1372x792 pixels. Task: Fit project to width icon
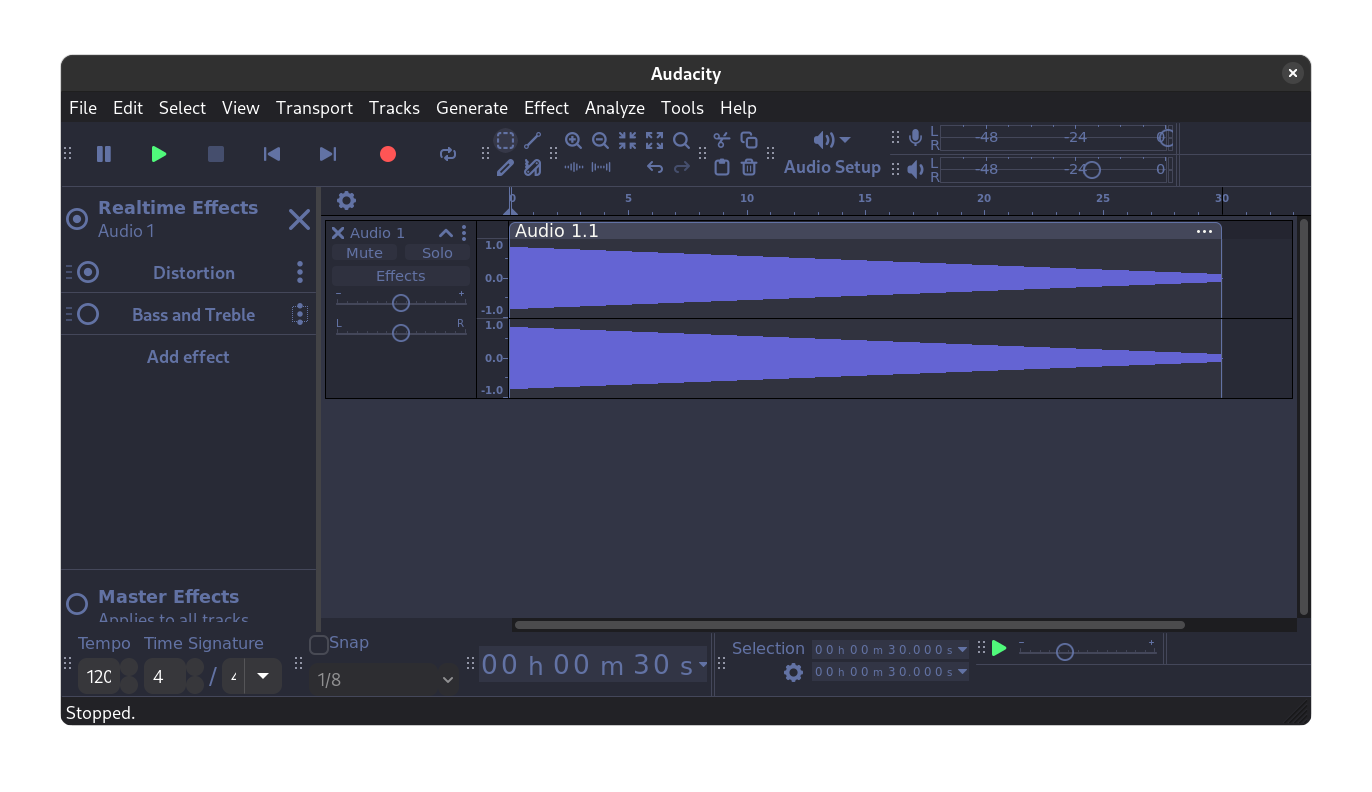654,141
